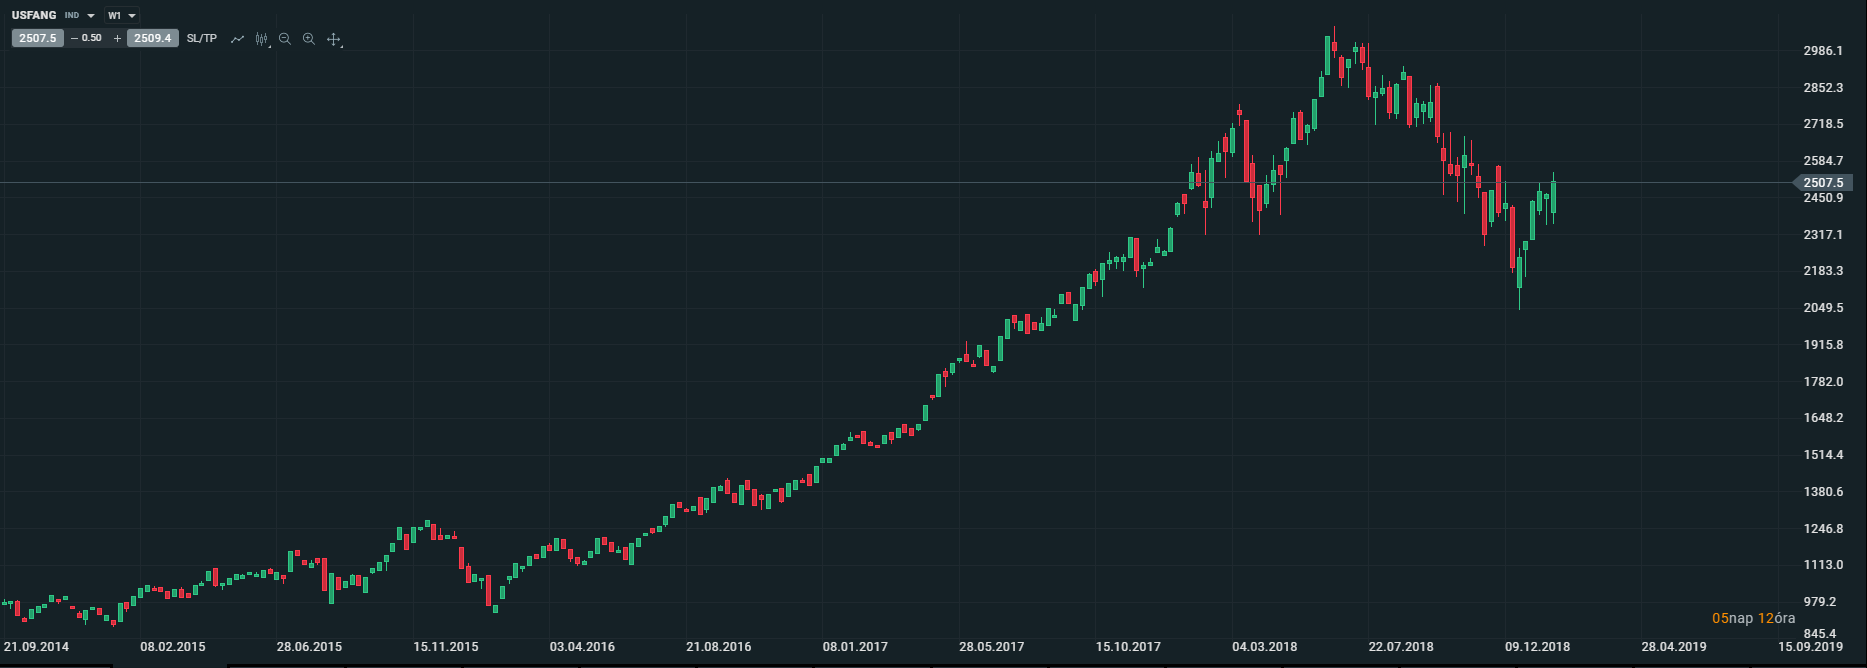Click the 2507.5 sell price button

pyautogui.click(x=37, y=38)
